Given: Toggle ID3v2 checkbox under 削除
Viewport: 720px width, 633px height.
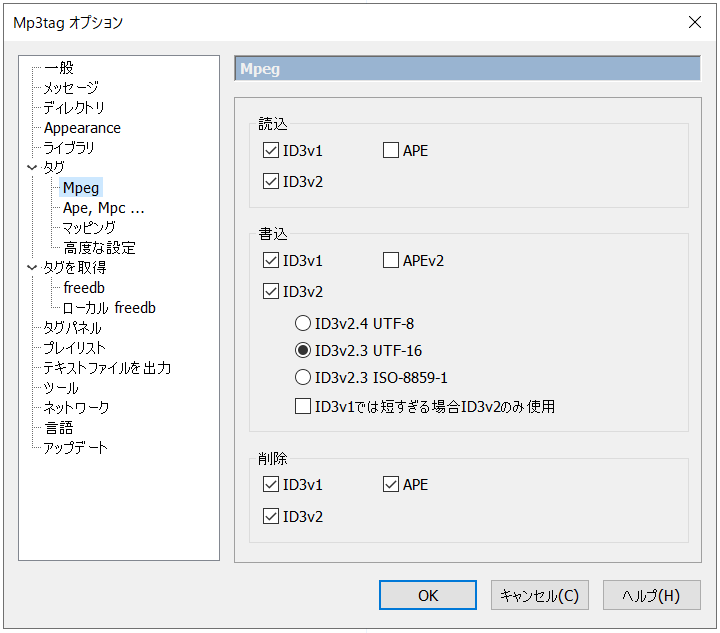Looking at the screenshot, I should click(x=270, y=516).
